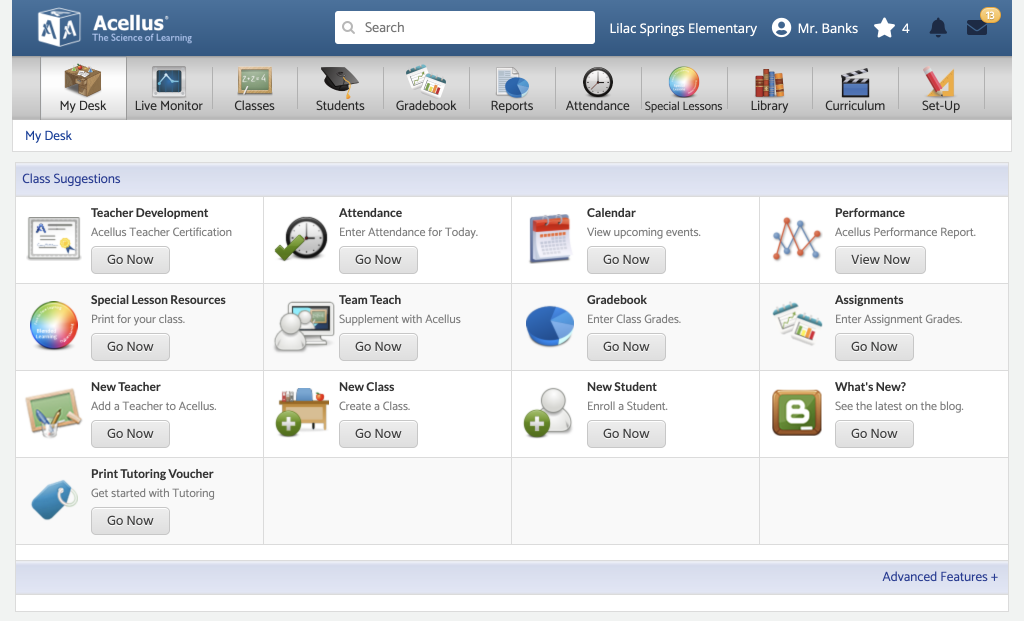Select the Classes icon in the toolbar
Screen dimensions: 1024x621
click(x=254, y=88)
